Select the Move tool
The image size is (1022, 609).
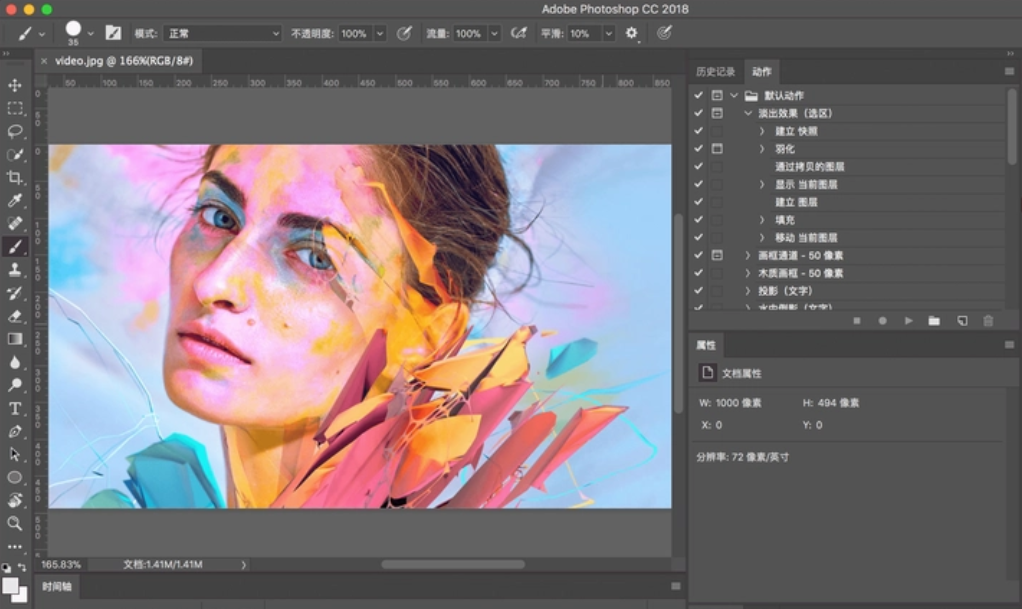coord(15,85)
